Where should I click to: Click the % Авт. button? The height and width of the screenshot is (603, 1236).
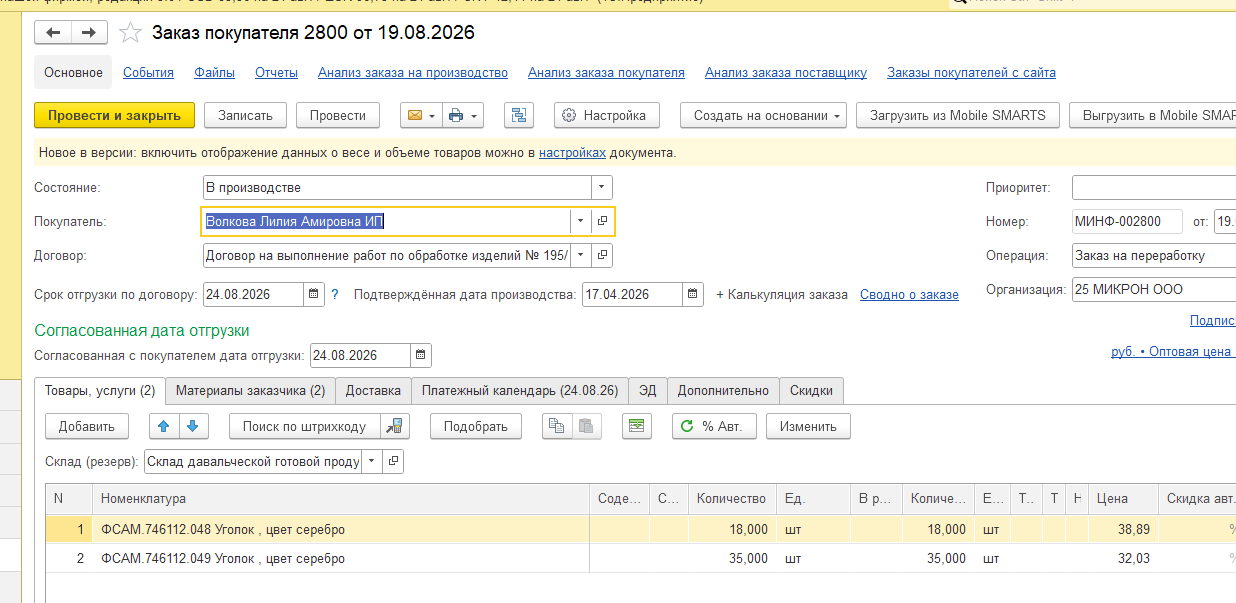coord(714,426)
